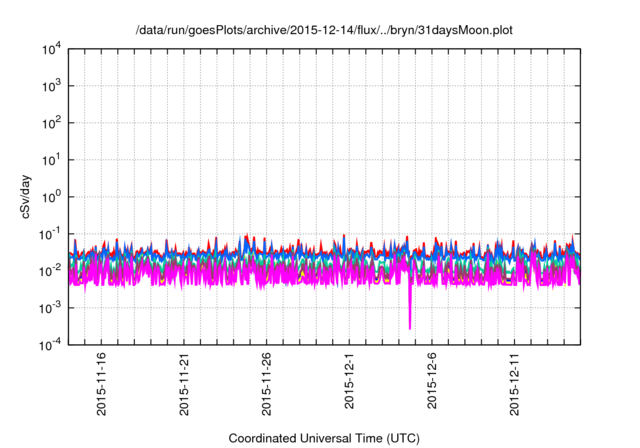640x448 pixels.
Task: Click the 2015-12-11 date tick label
Action: coord(514,384)
